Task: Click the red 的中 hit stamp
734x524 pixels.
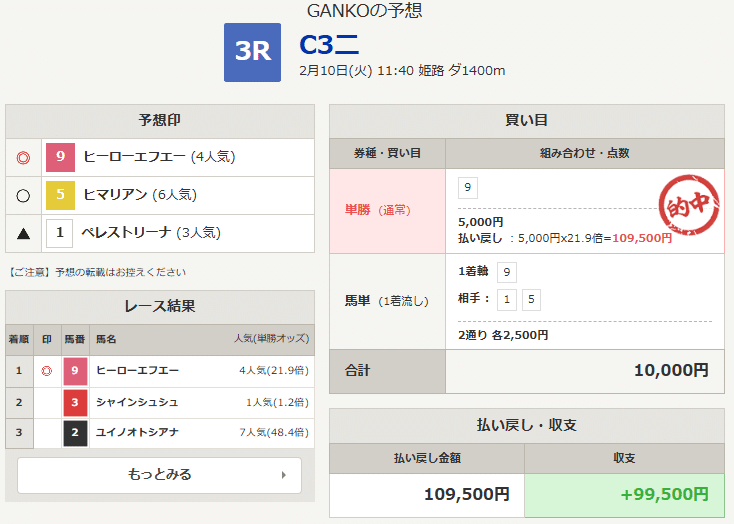Action: [x=690, y=207]
